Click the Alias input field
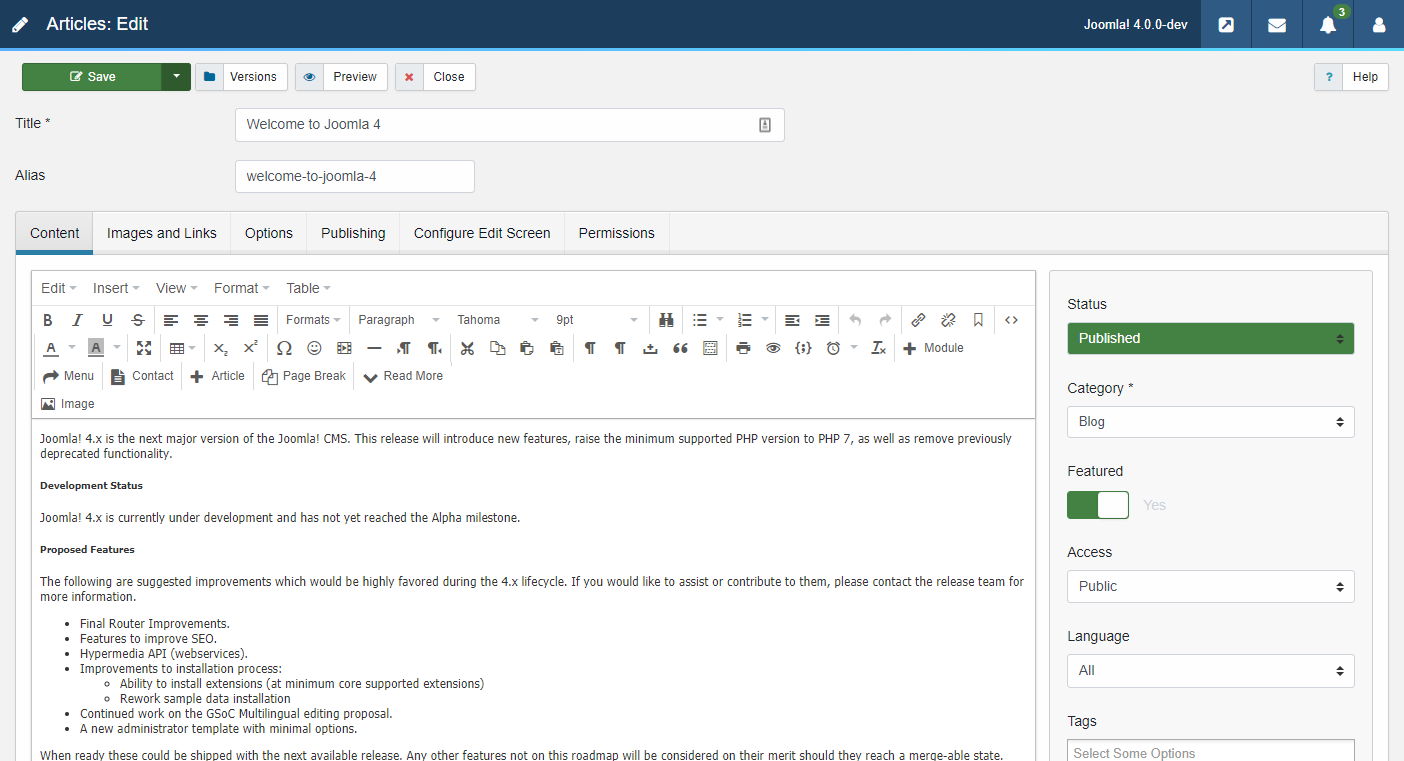Screen dimensions: 1404x761 coord(355,177)
